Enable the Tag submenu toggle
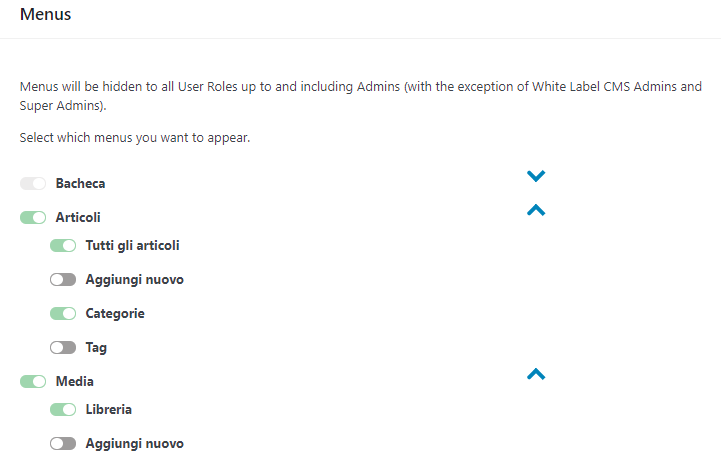This screenshot has height=460, width=721. click(x=63, y=348)
